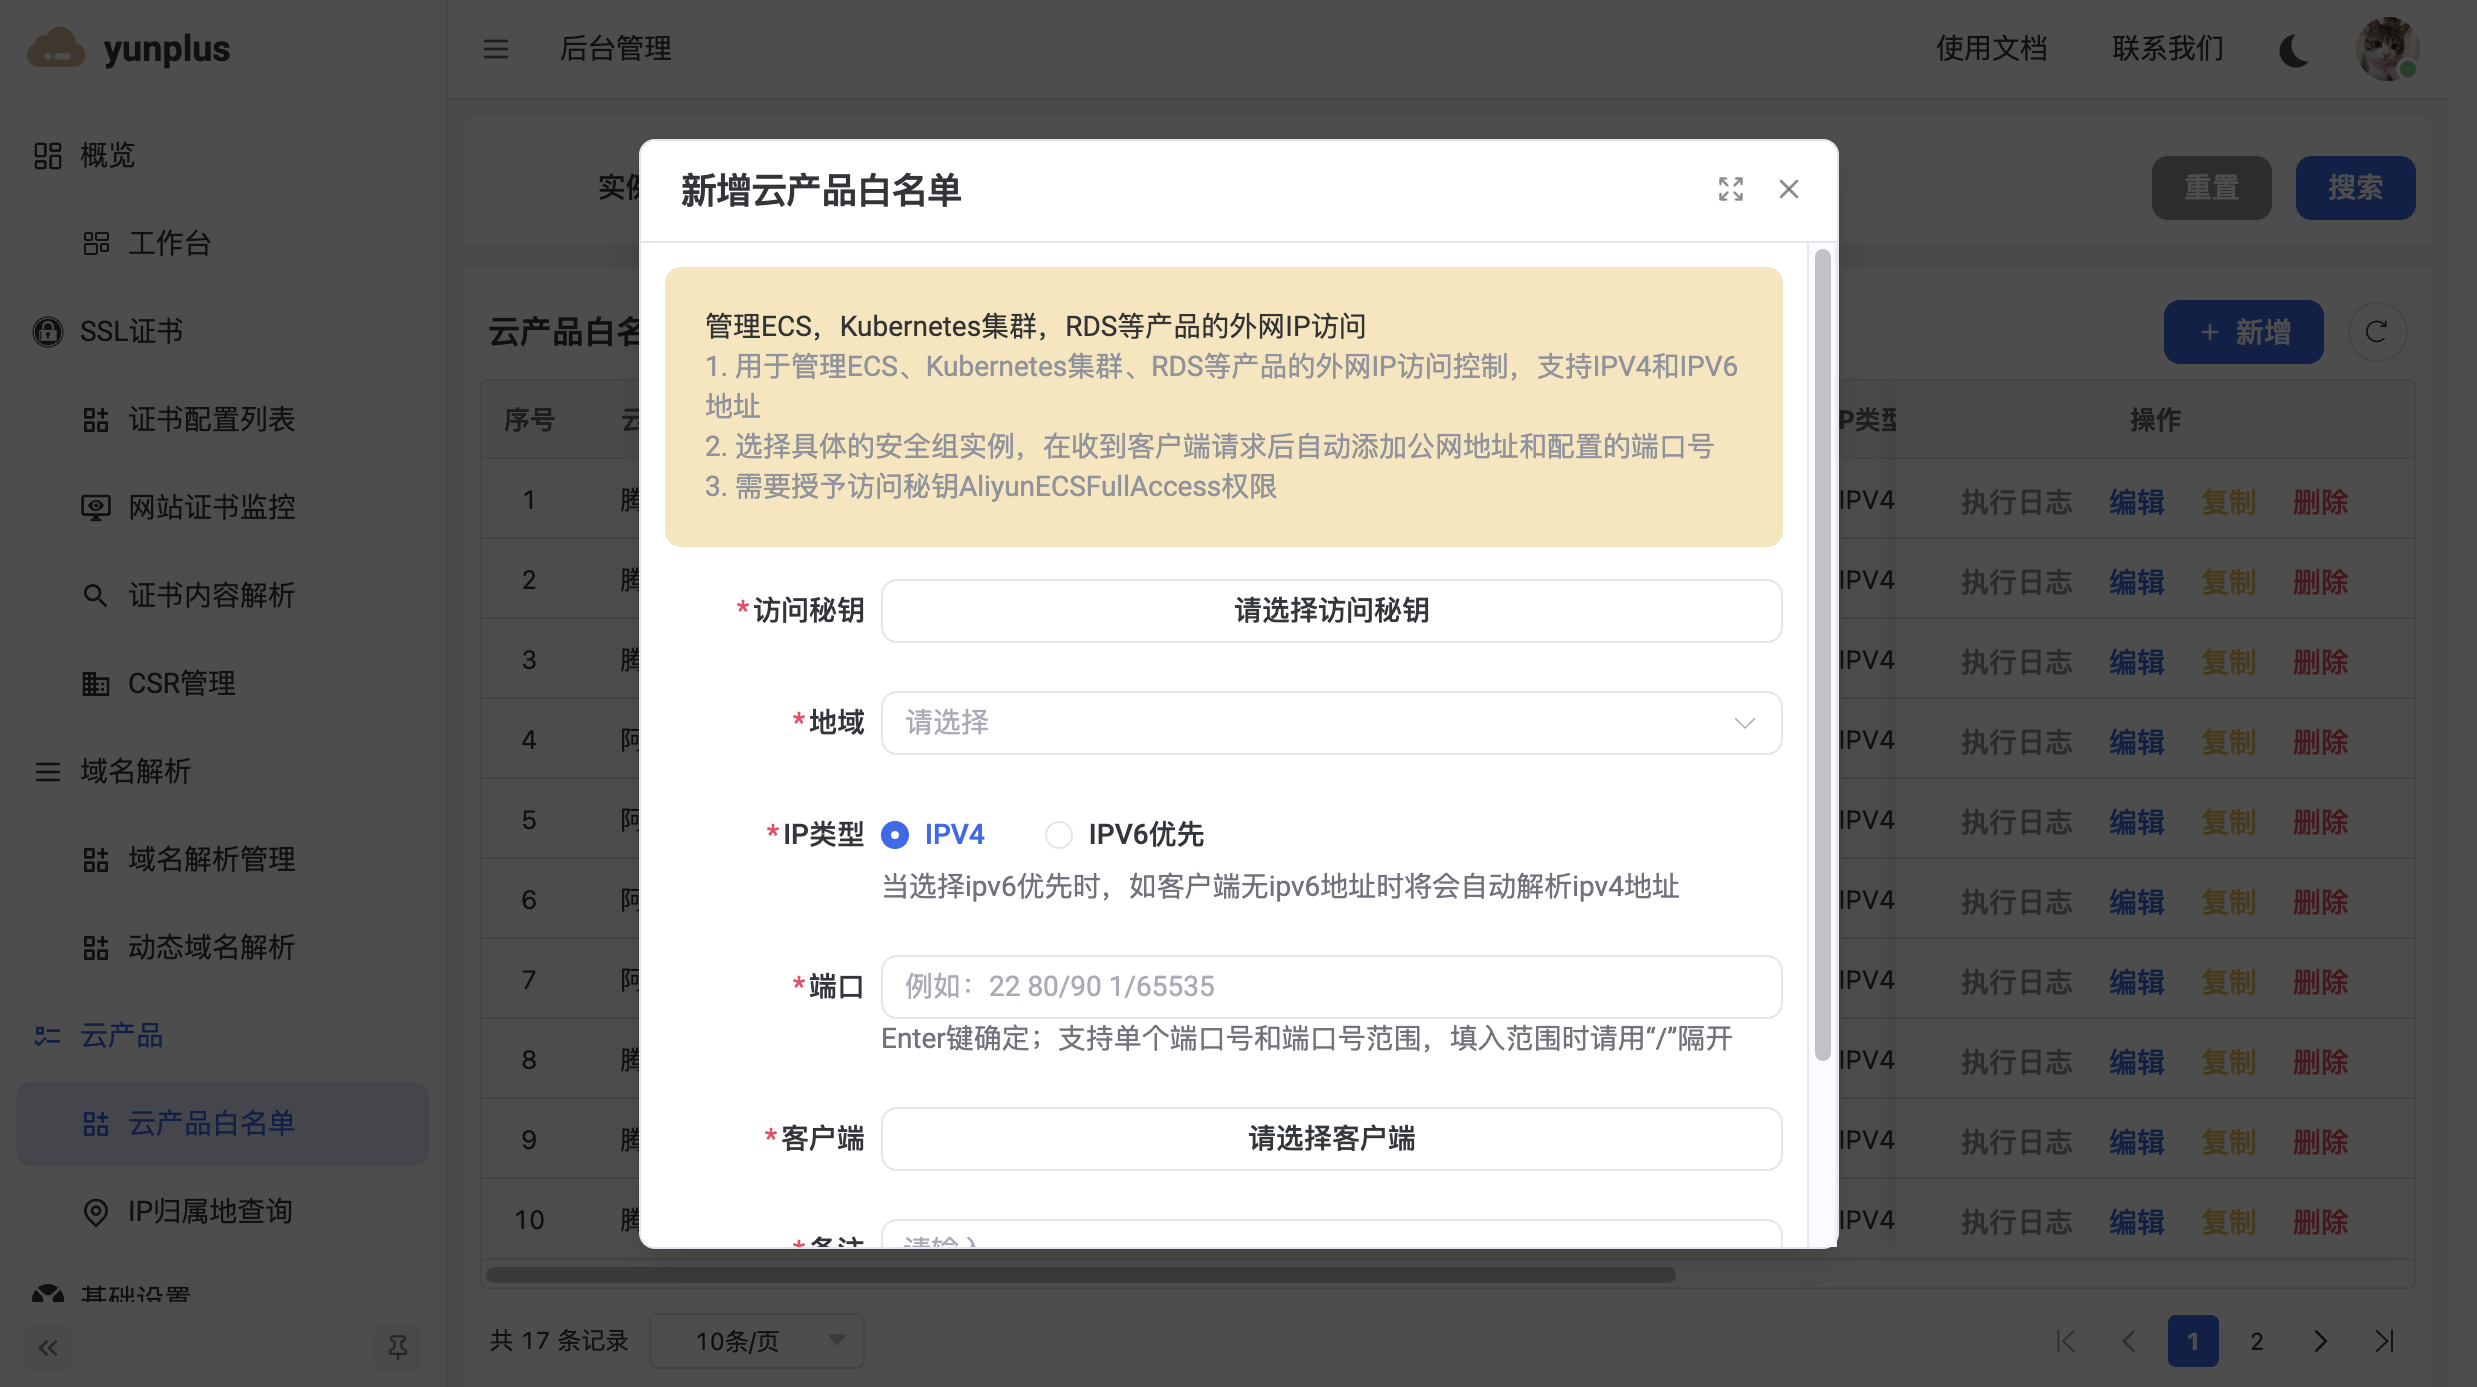The width and height of the screenshot is (2477, 1387).
Task: Click 删除 in row 4
Action: (2321, 741)
